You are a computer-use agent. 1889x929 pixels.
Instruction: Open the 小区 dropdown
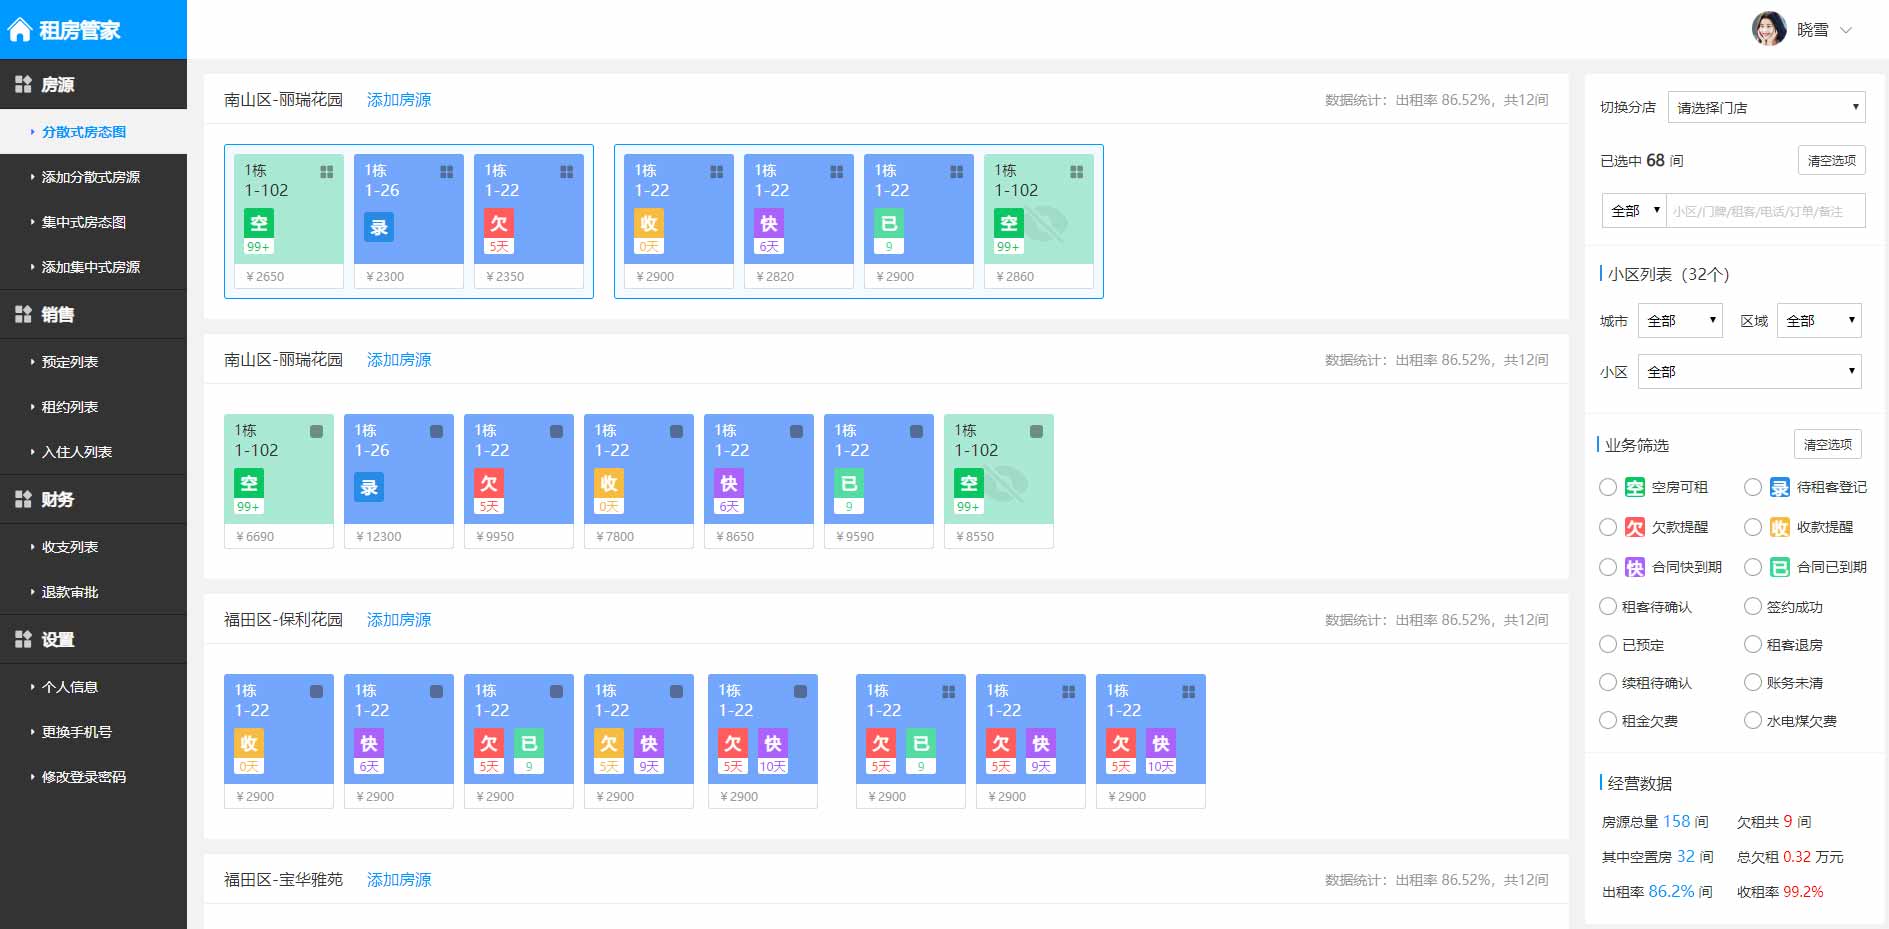coord(1750,371)
